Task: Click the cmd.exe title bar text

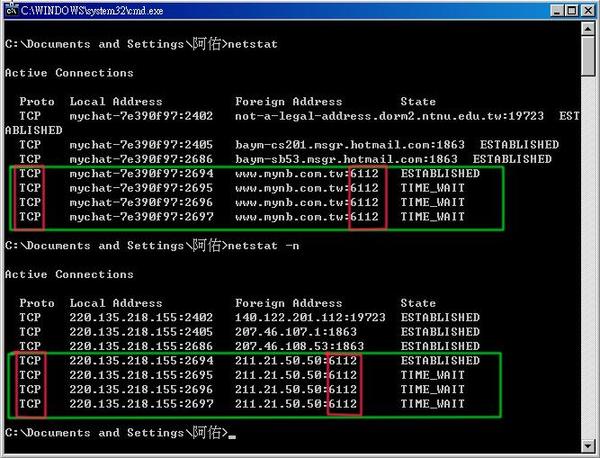Action: [92, 10]
